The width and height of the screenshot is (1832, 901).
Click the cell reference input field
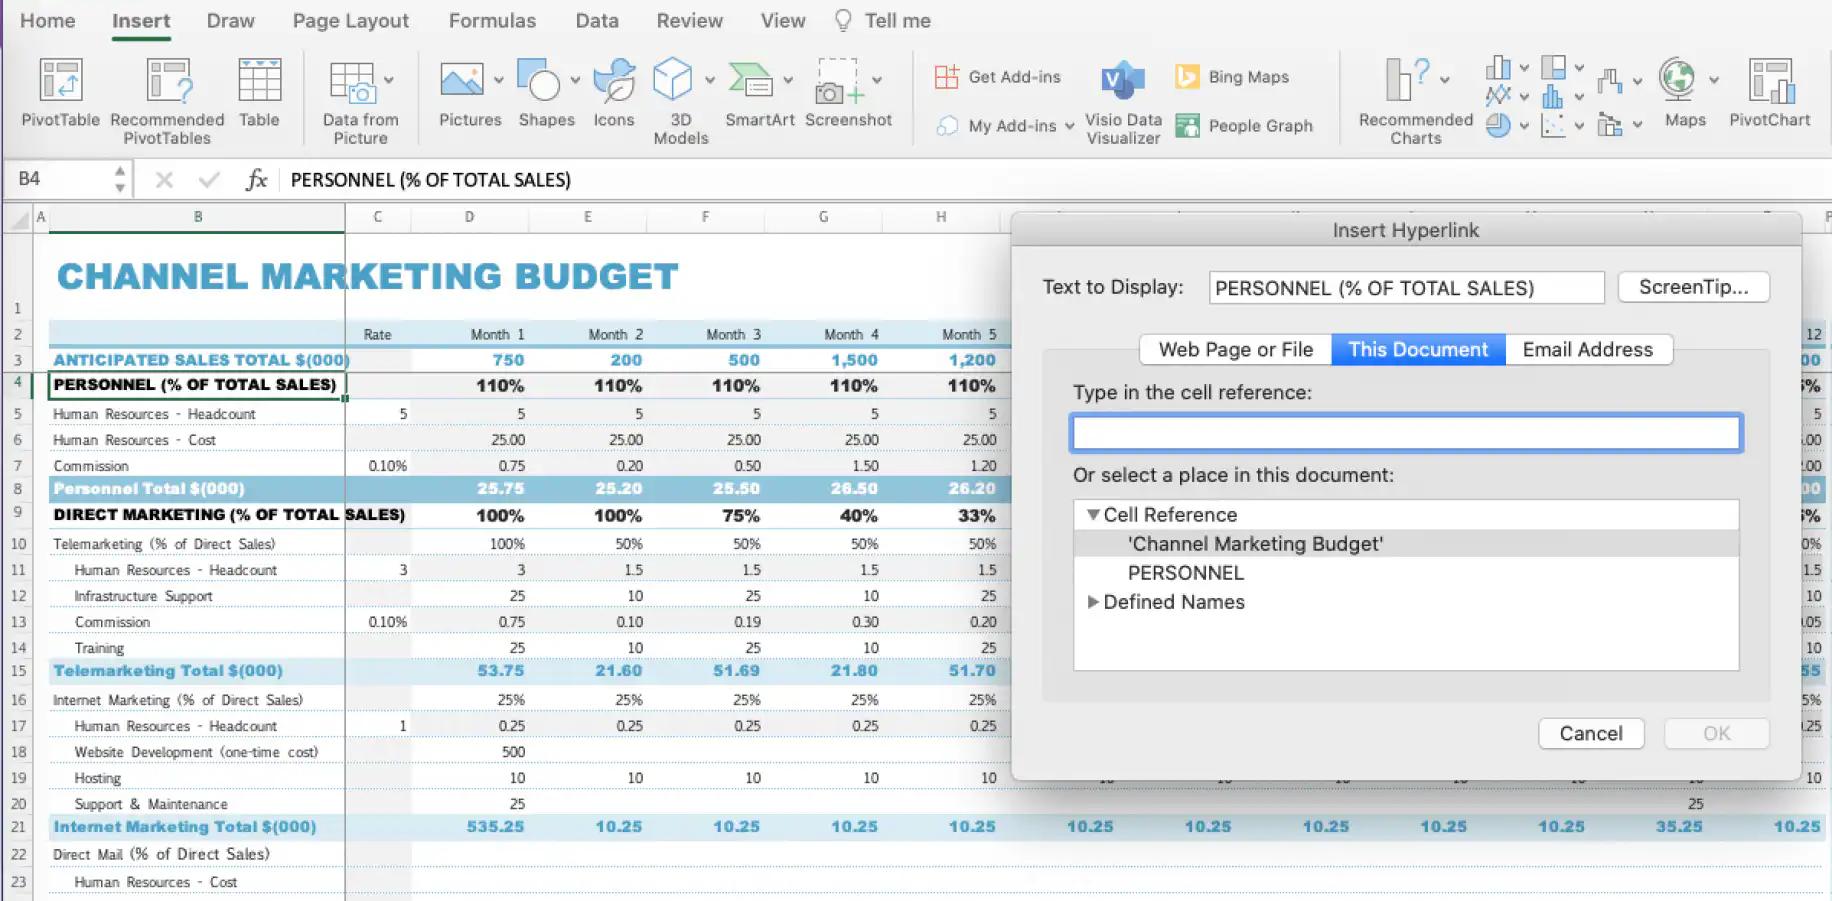click(x=1406, y=433)
